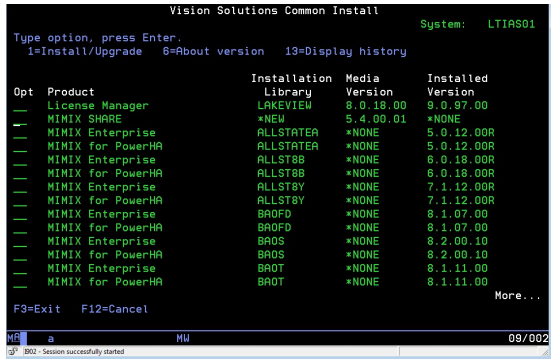This screenshot has height=362, width=553.
Task: Click Opt field for MIMIX for PowerHA ALLST8B
Action: pos(20,174)
